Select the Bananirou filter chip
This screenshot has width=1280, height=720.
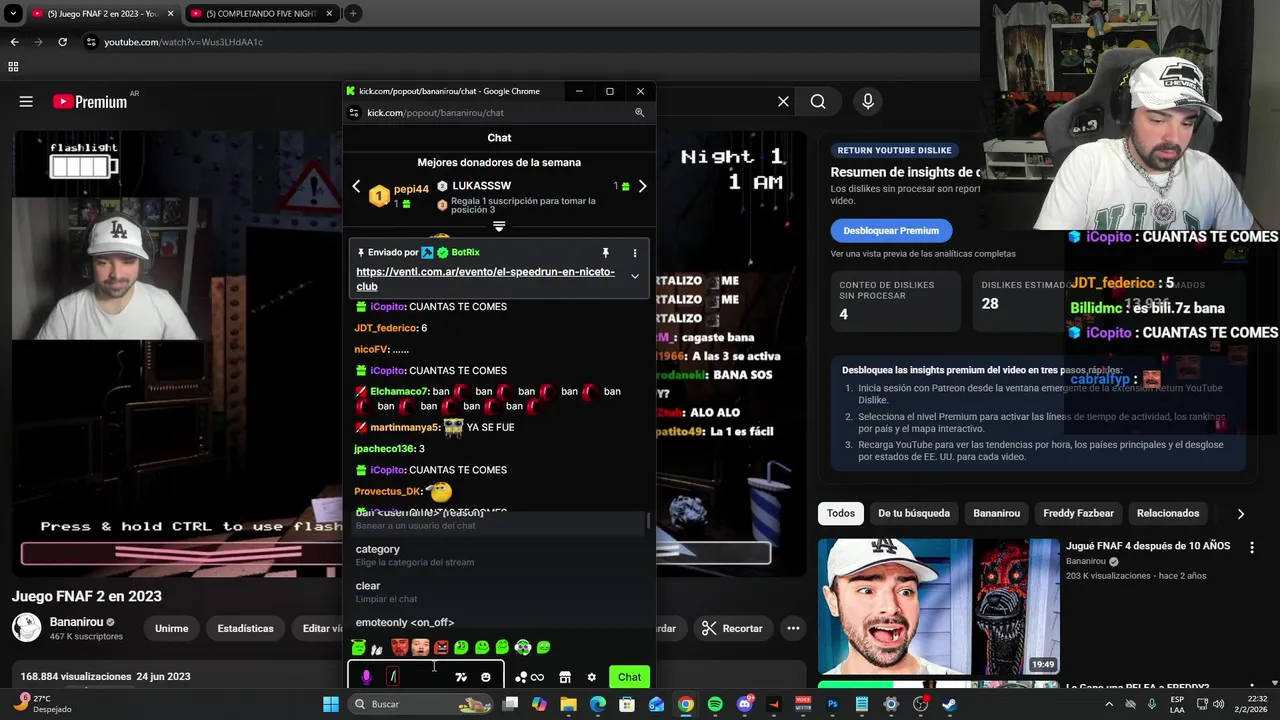tap(997, 513)
